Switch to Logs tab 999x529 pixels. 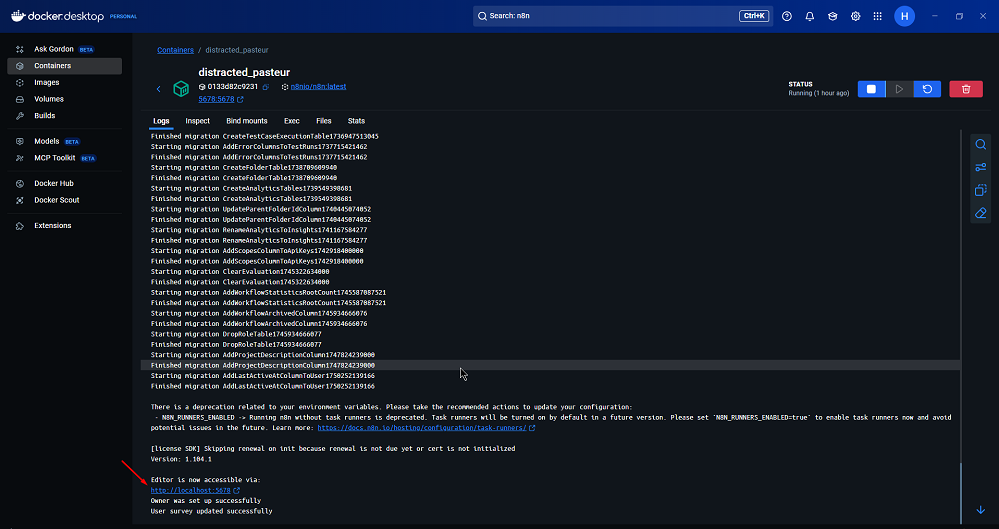pos(161,120)
